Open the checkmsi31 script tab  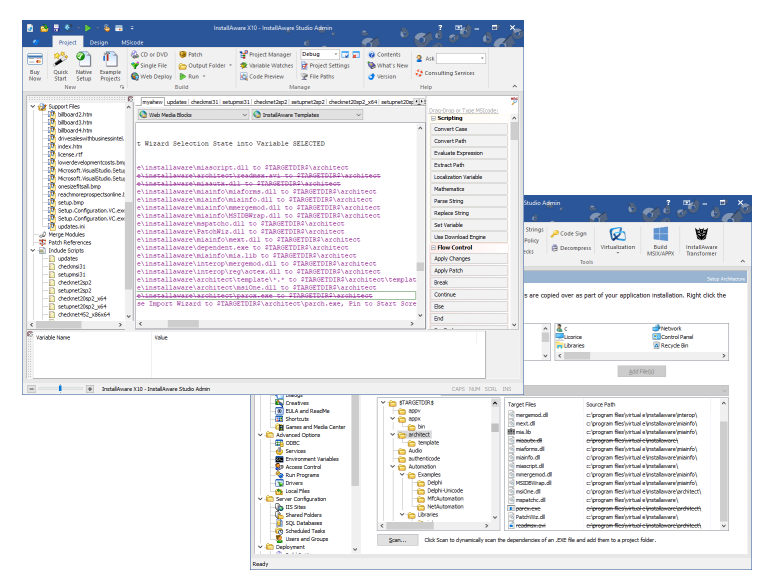click(x=205, y=102)
